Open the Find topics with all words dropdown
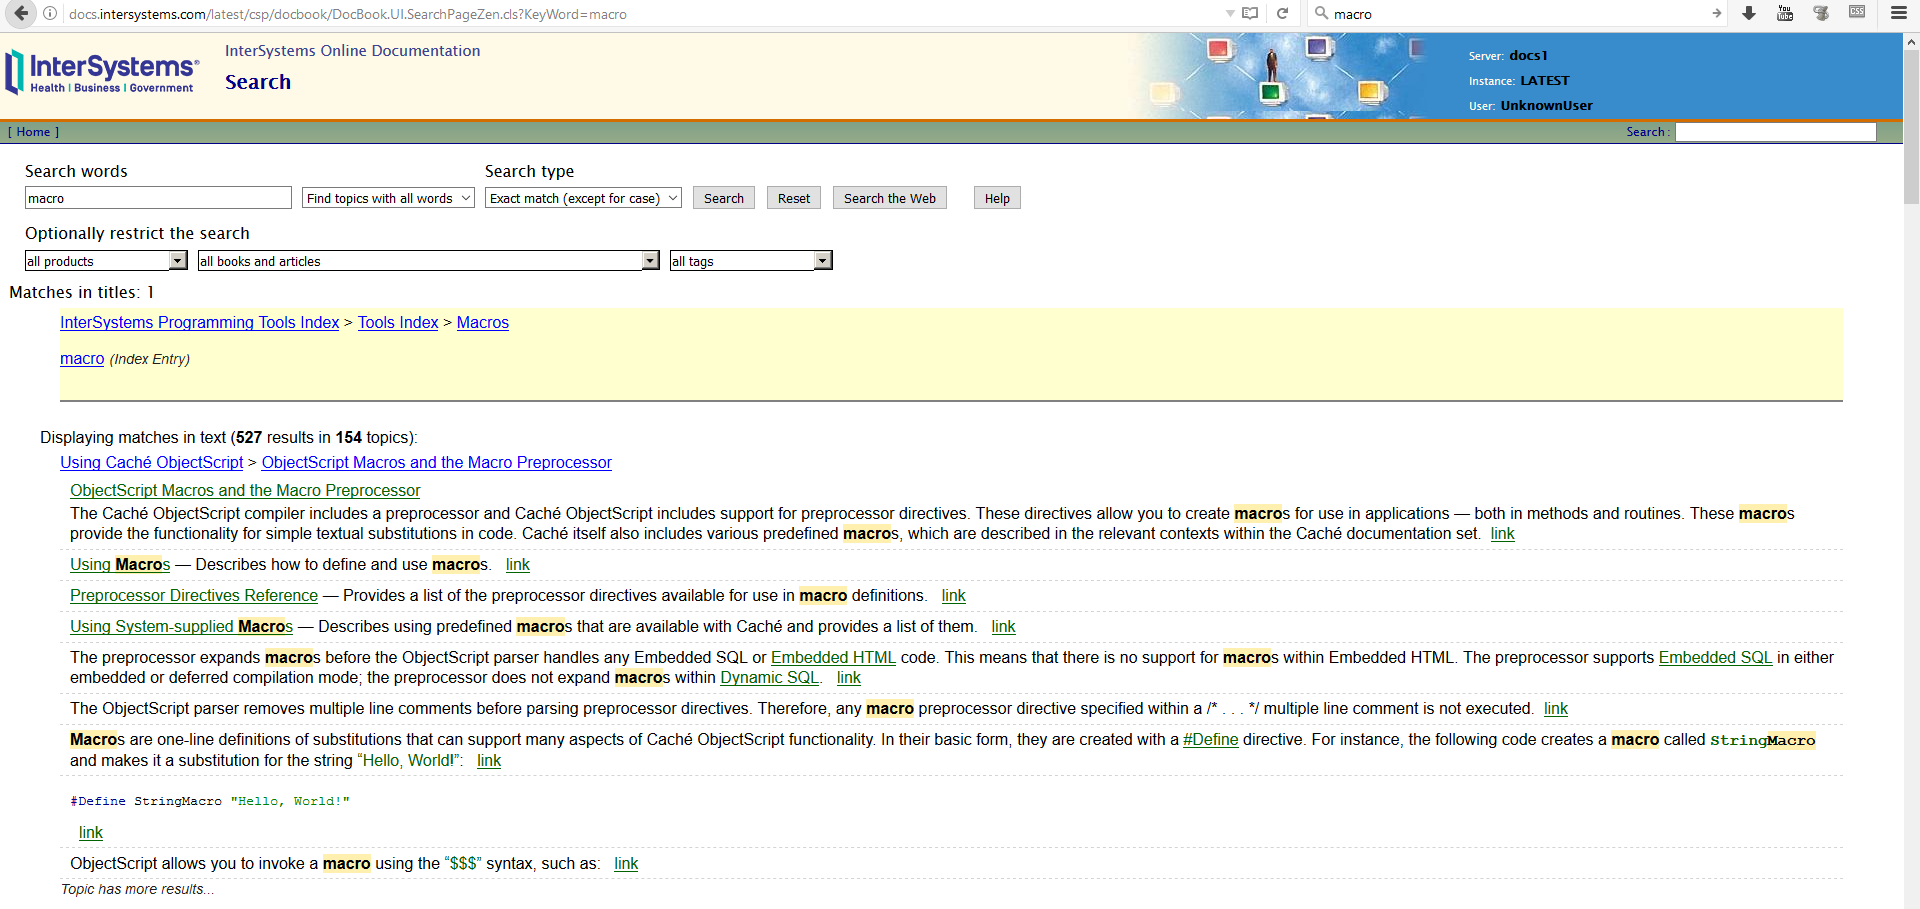This screenshot has width=1920, height=909. pos(388,198)
